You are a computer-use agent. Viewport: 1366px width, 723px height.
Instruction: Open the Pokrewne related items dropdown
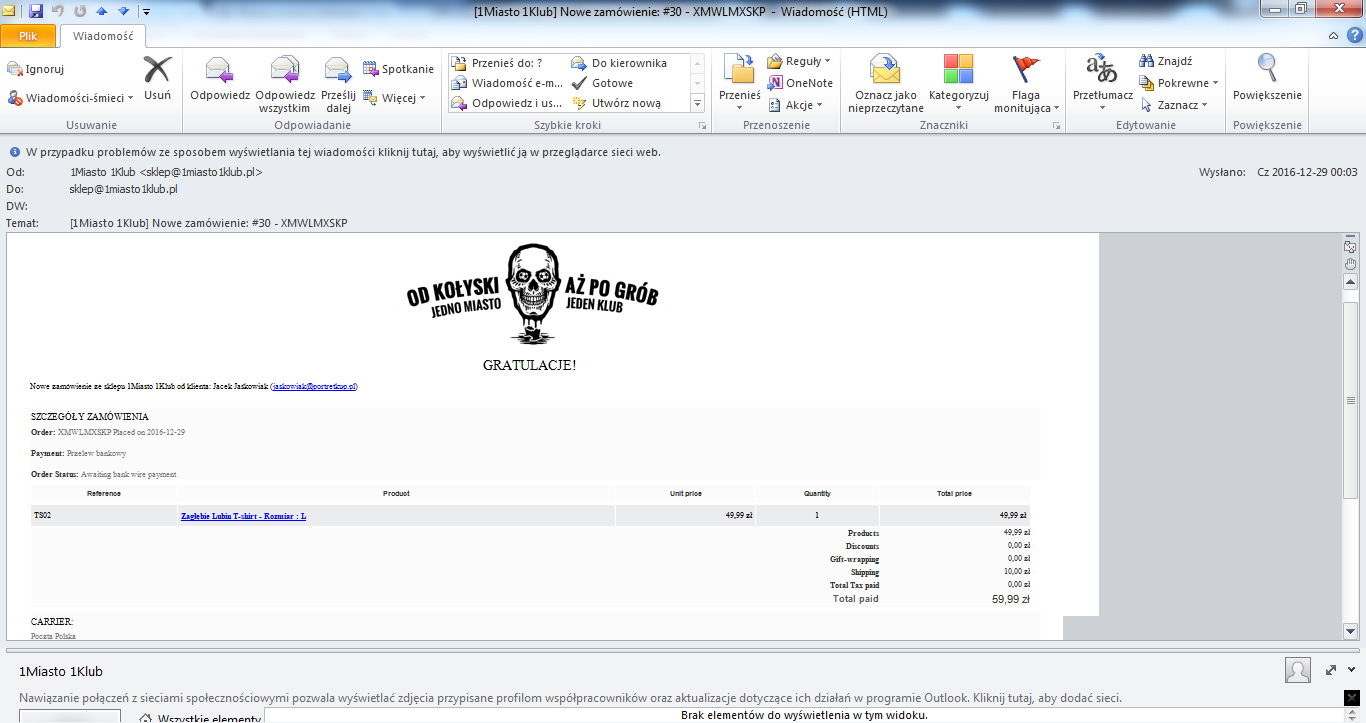click(1179, 83)
